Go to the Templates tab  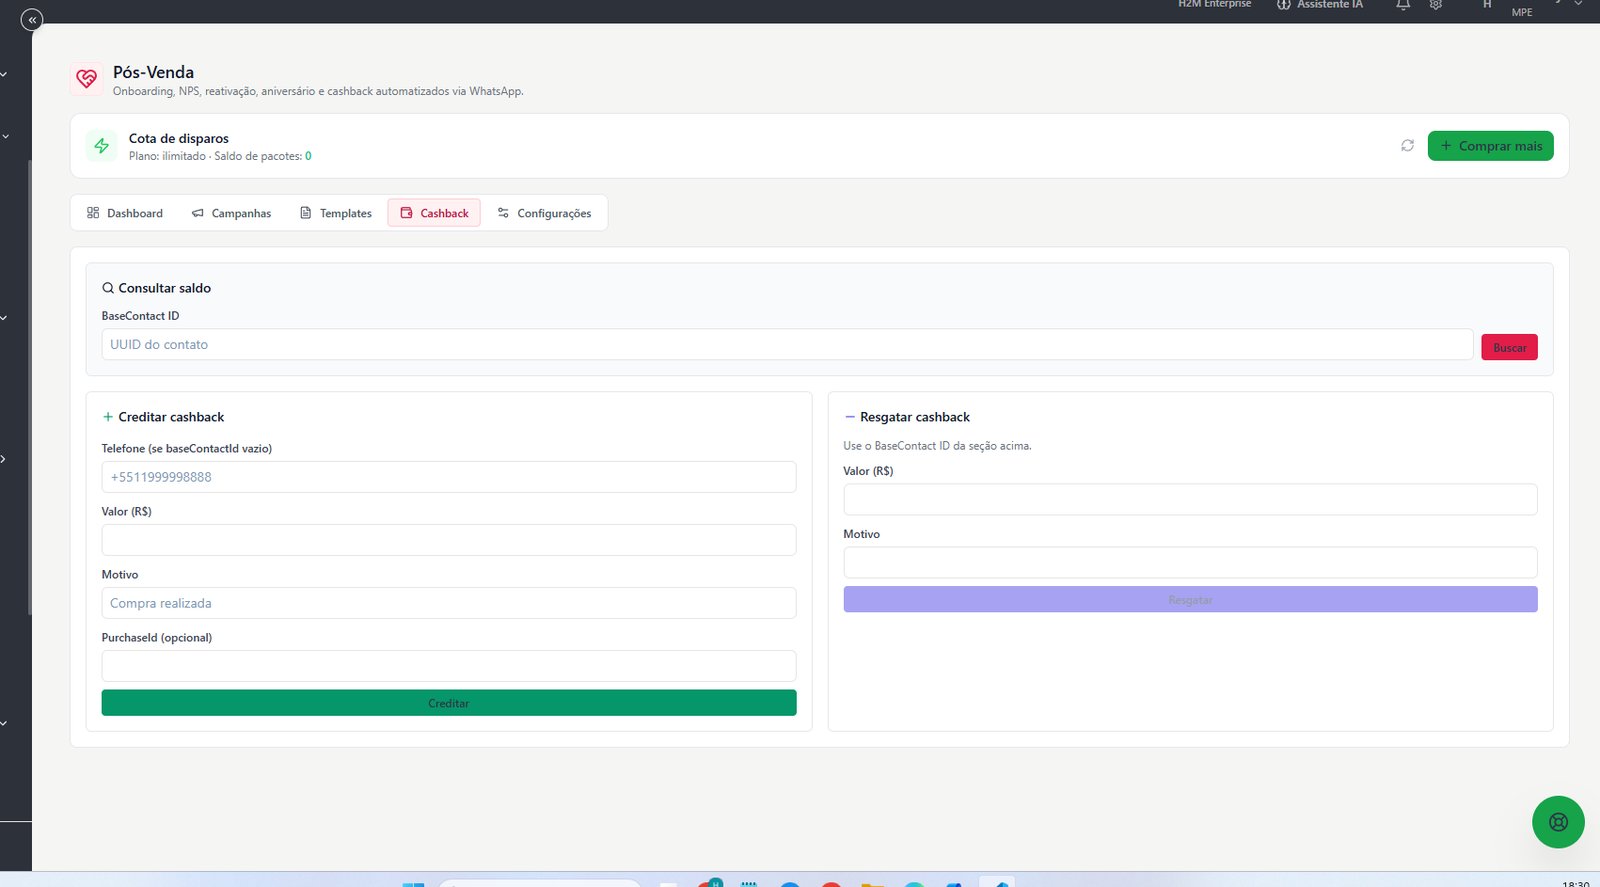(336, 213)
